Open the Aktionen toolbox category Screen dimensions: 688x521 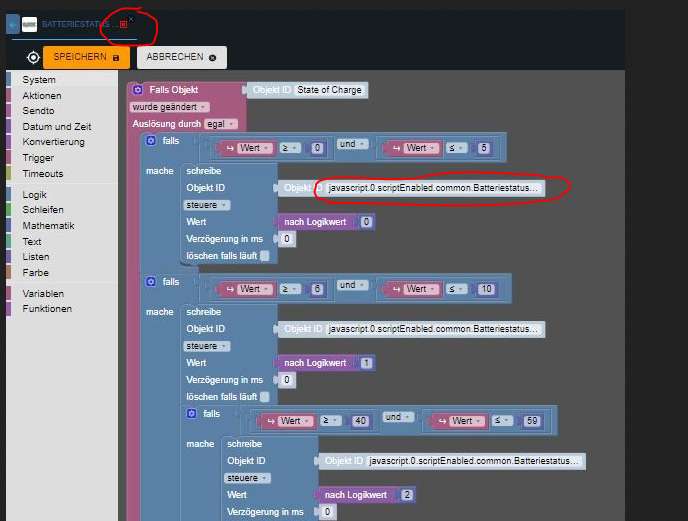tap(42, 96)
